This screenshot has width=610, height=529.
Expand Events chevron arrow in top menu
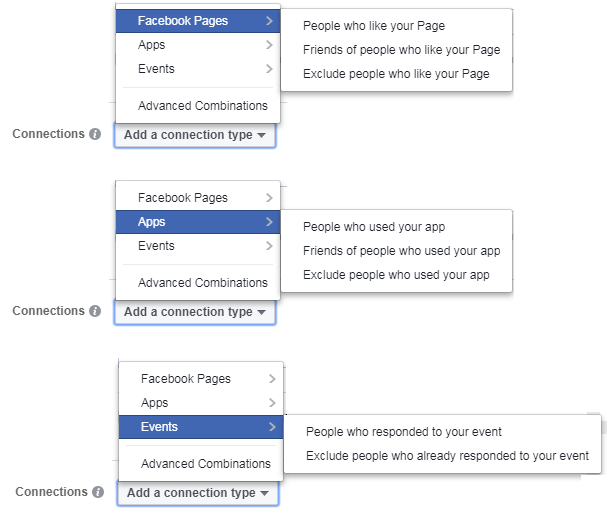(x=269, y=69)
